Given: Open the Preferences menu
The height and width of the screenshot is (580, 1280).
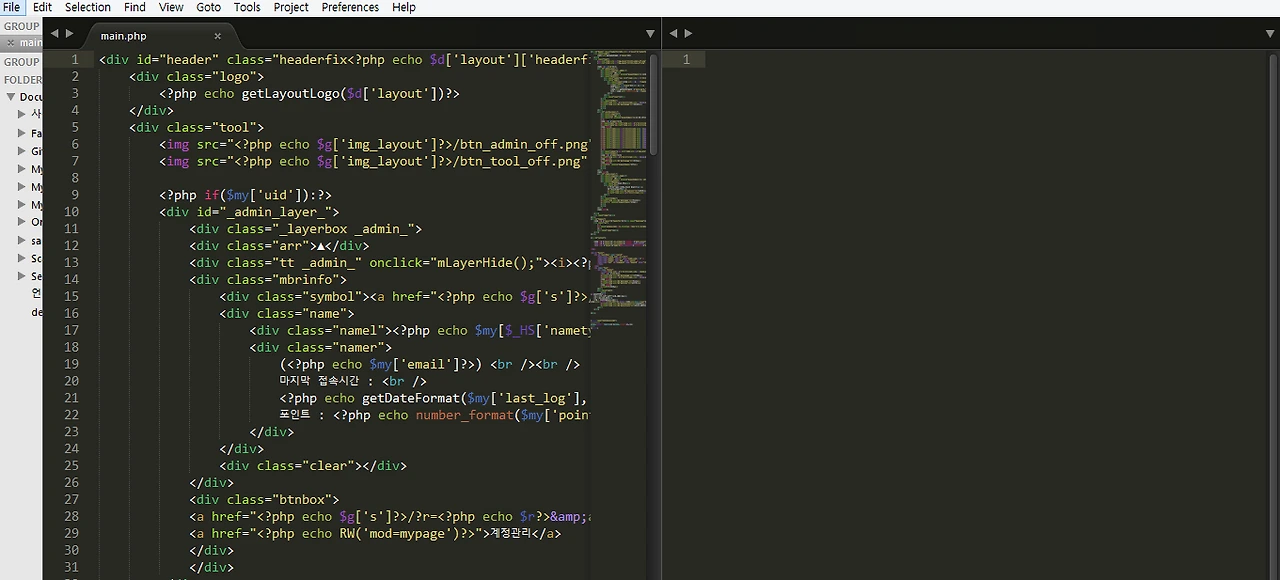Looking at the screenshot, I should pos(350,7).
